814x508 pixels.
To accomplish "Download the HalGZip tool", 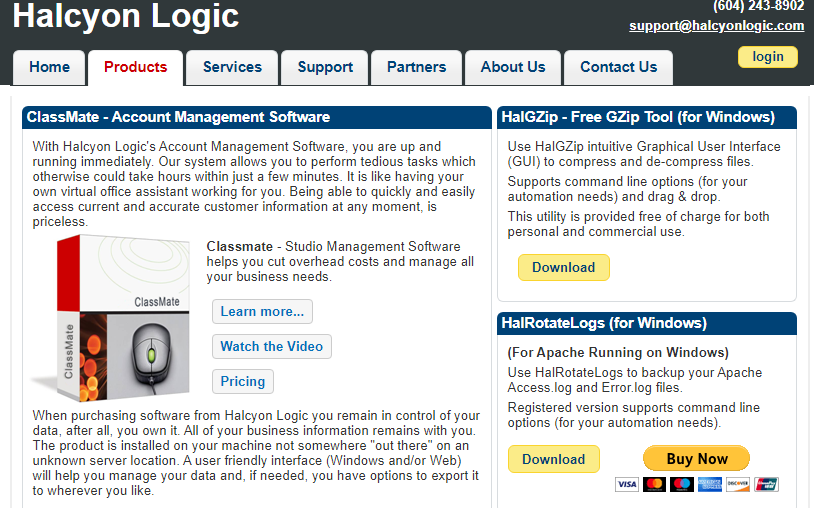I will pos(564,267).
